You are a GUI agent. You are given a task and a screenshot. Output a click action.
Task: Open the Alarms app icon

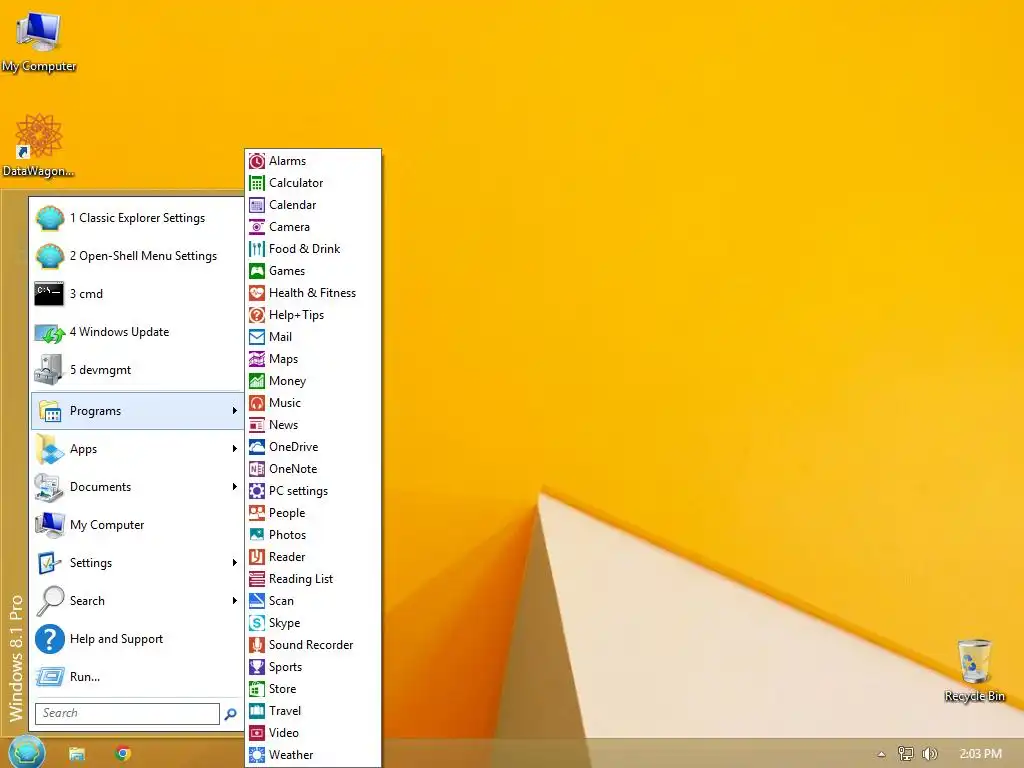pyautogui.click(x=257, y=161)
